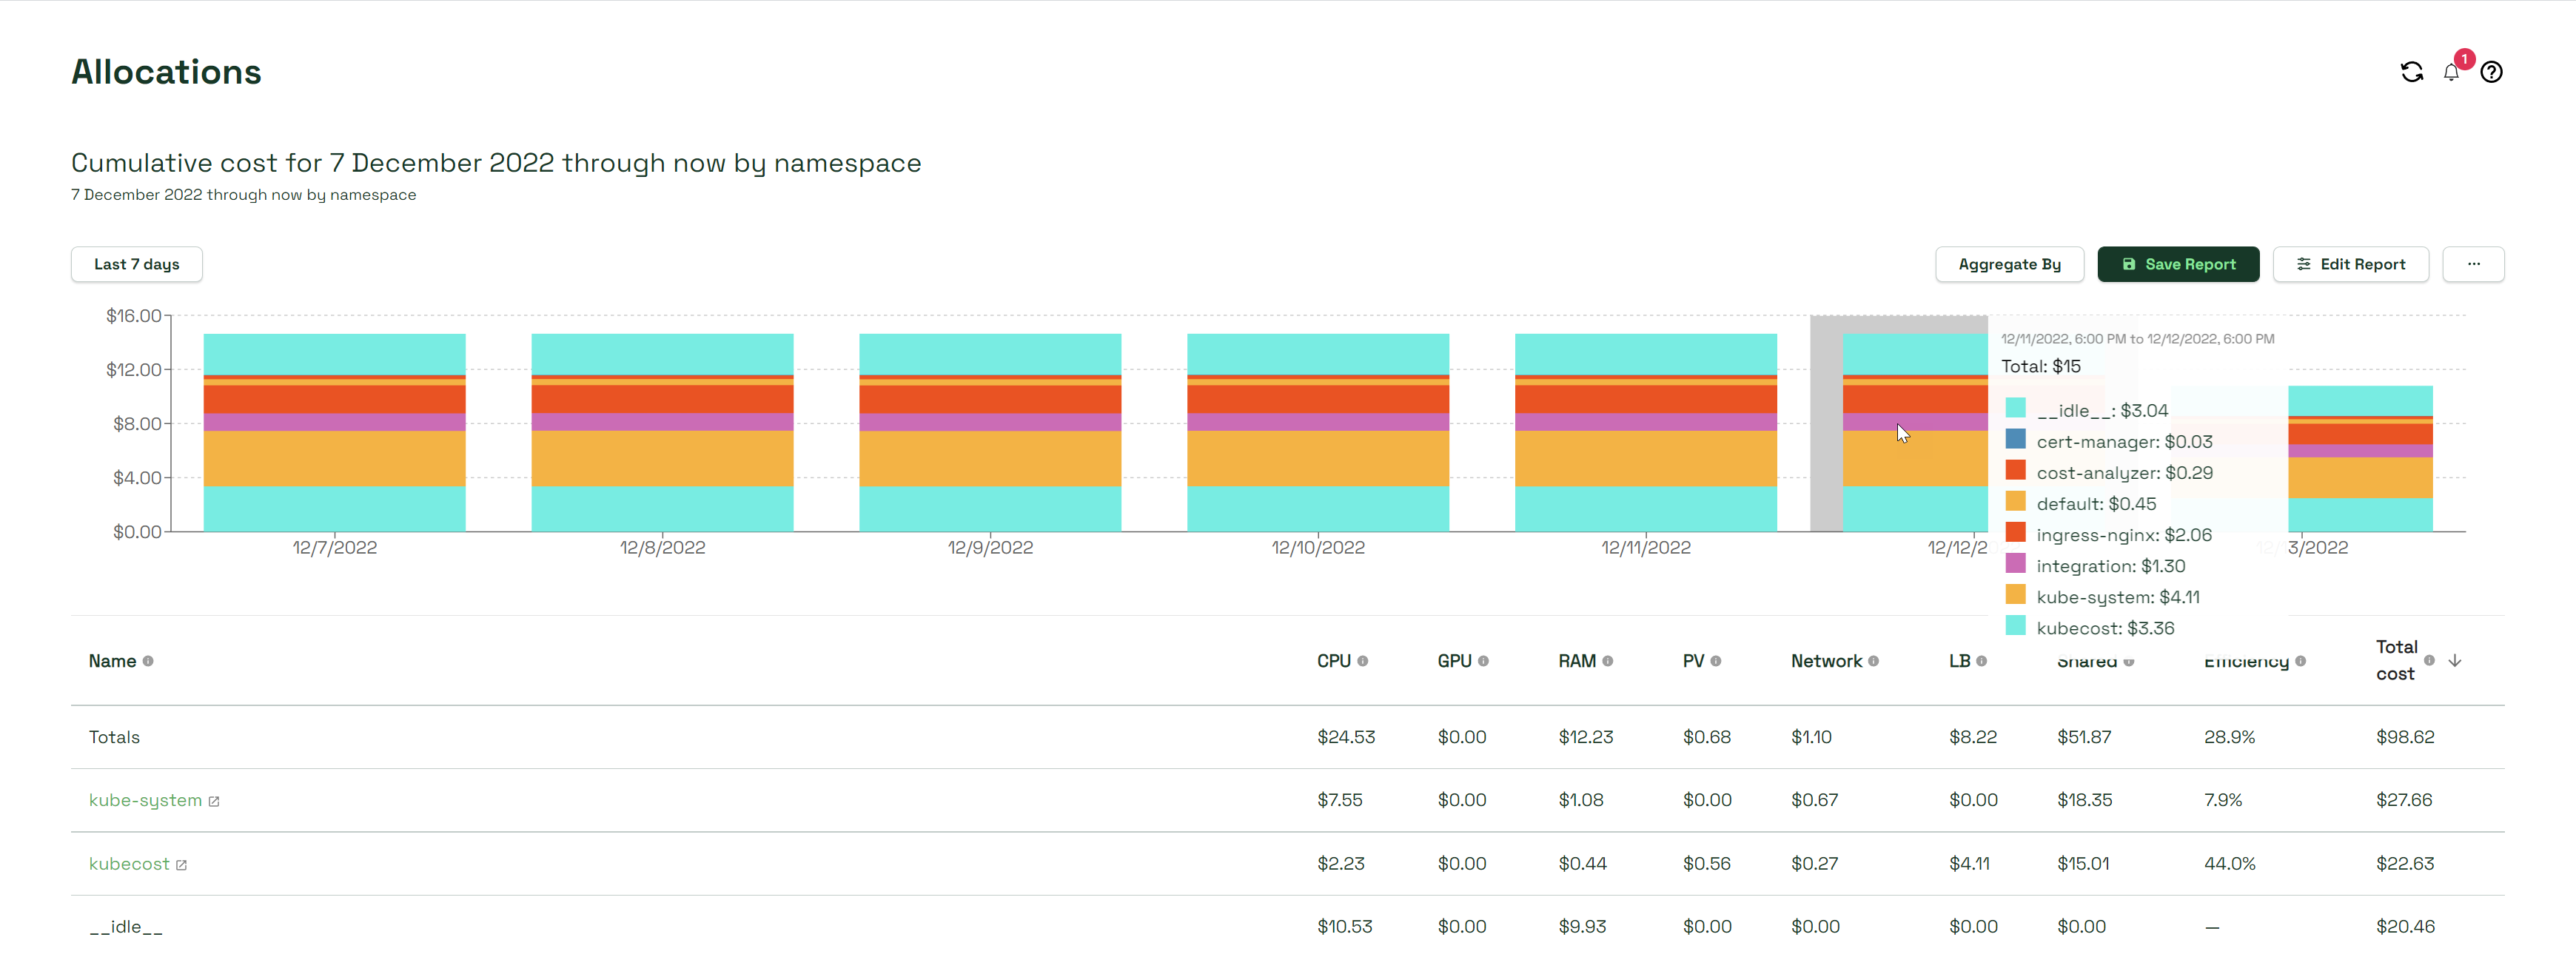Click external link icon beside kube-system
2576x957 pixels.
coord(214,801)
